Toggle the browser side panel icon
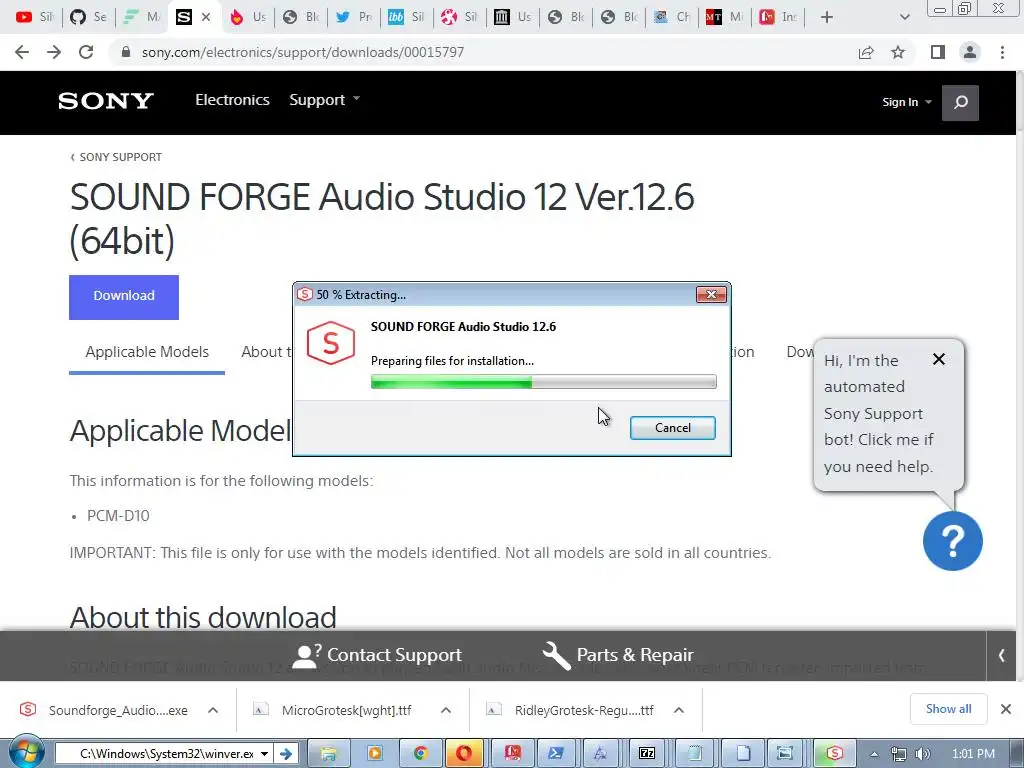Screen dimensions: 1024x768 938,52
